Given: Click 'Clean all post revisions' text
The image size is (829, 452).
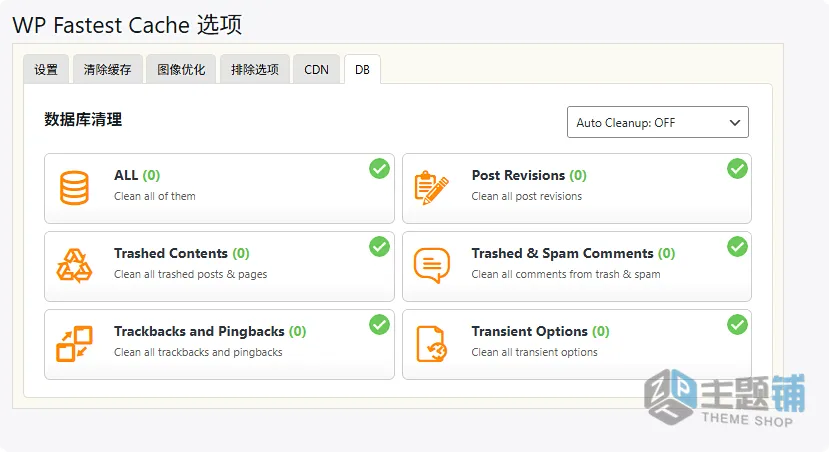Looking at the screenshot, I should tap(527, 196).
